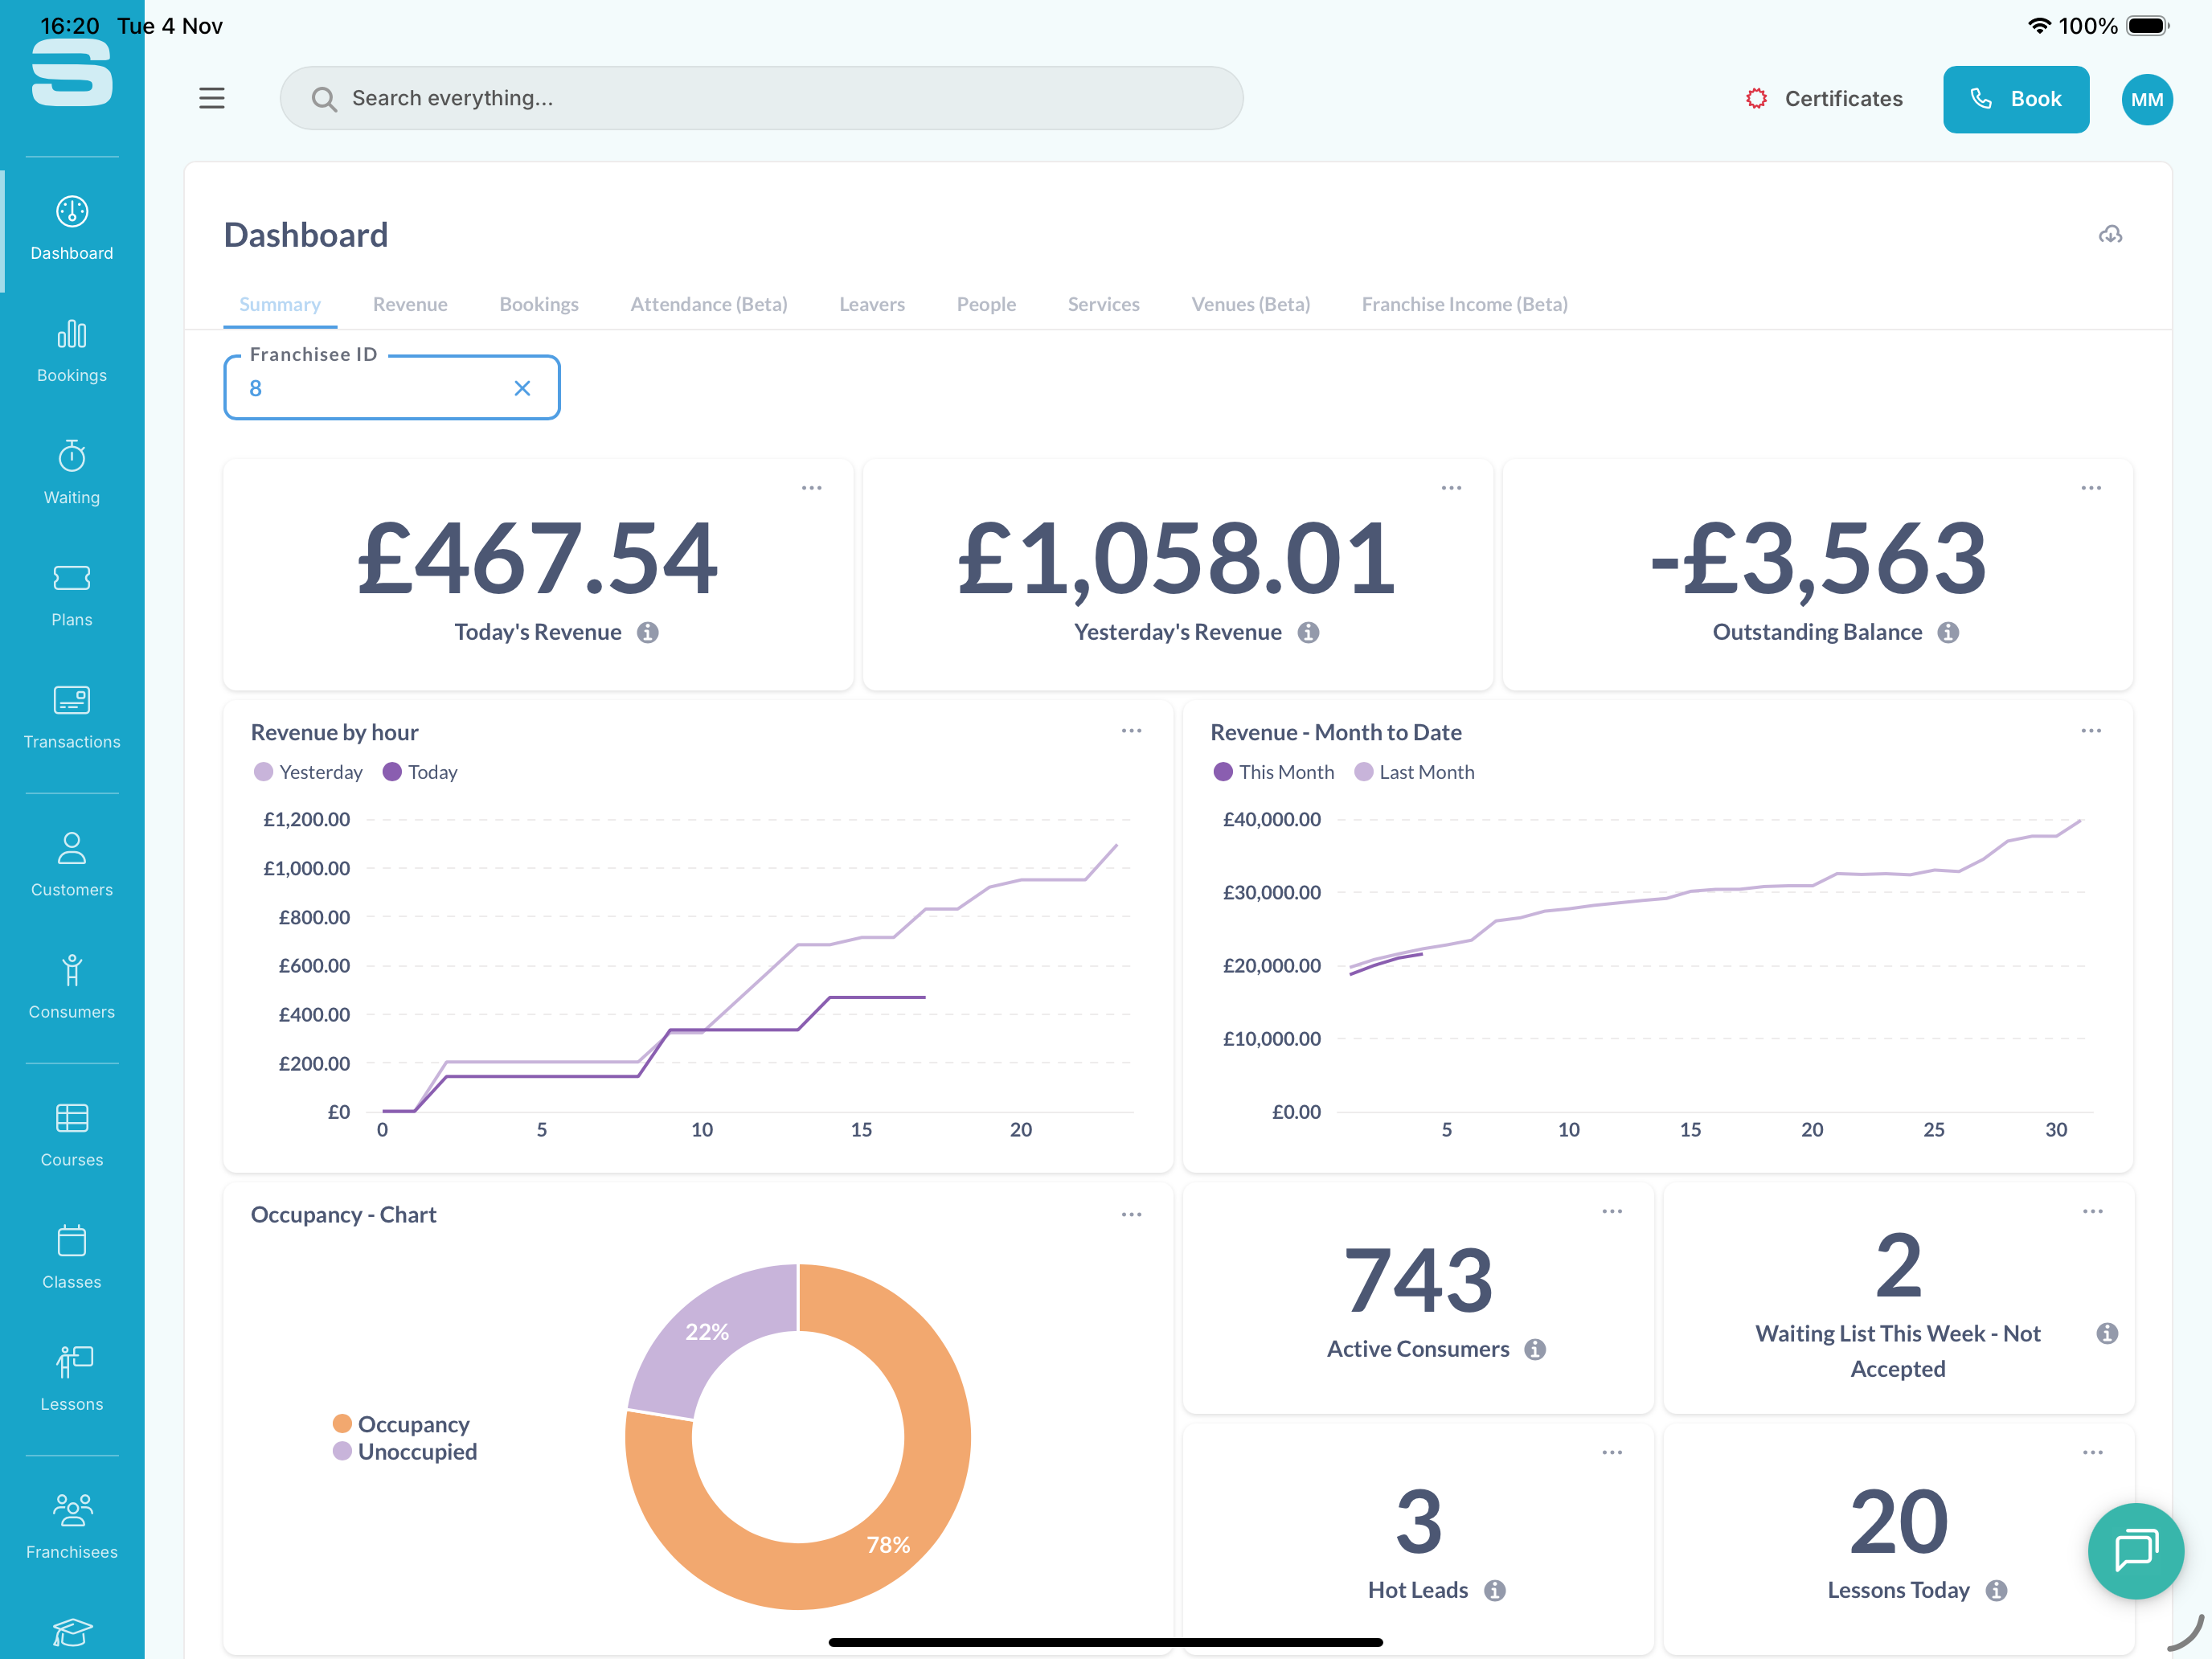Expand options on Outstanding Balance card
The width and height of the screenshot is (2212, 1659).
point(2091,488)
